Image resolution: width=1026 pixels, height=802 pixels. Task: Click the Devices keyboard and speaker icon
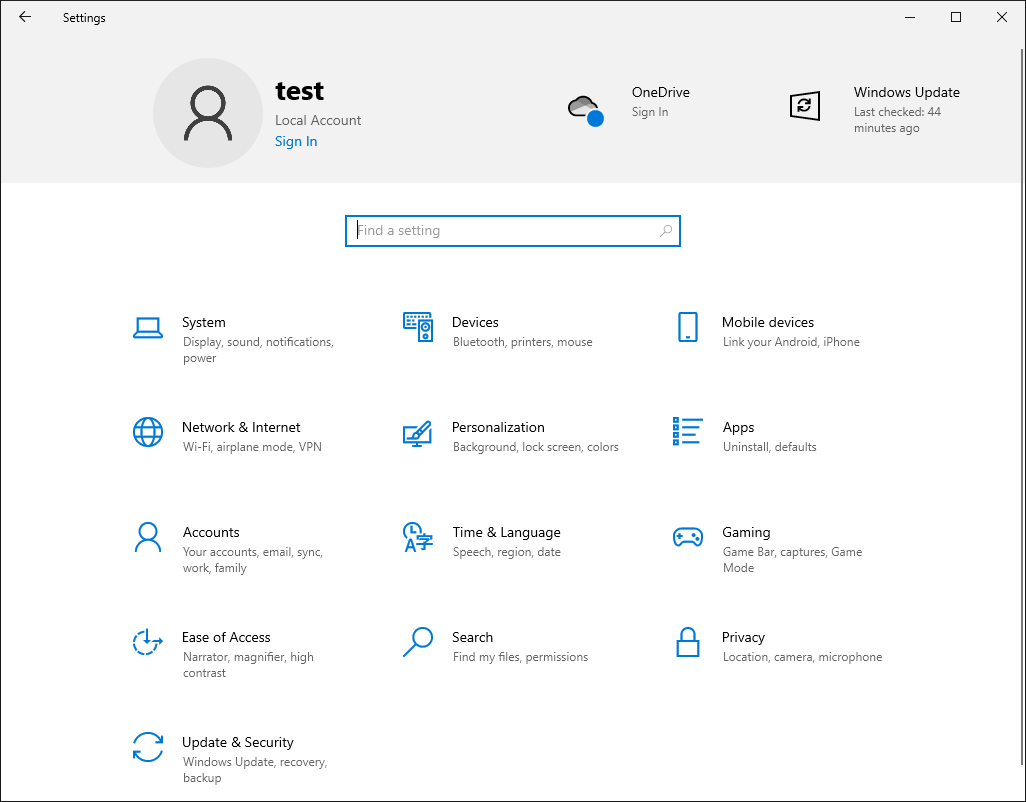click(417, 326)
